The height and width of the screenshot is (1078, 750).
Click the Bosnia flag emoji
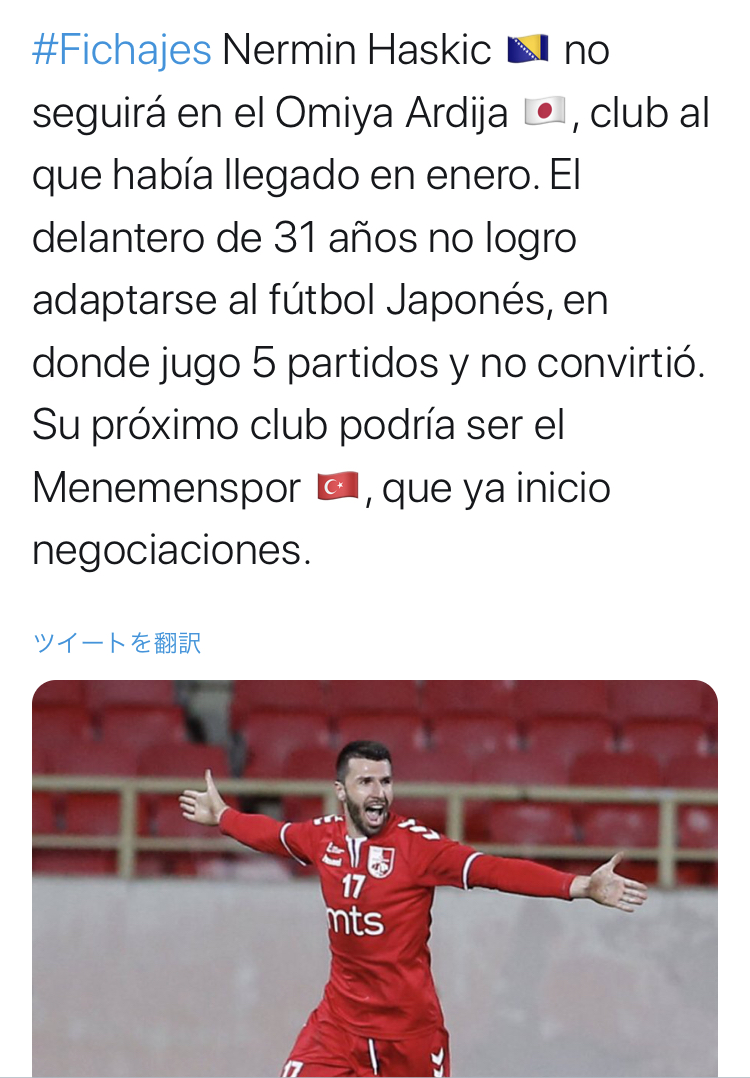(527, 50)
